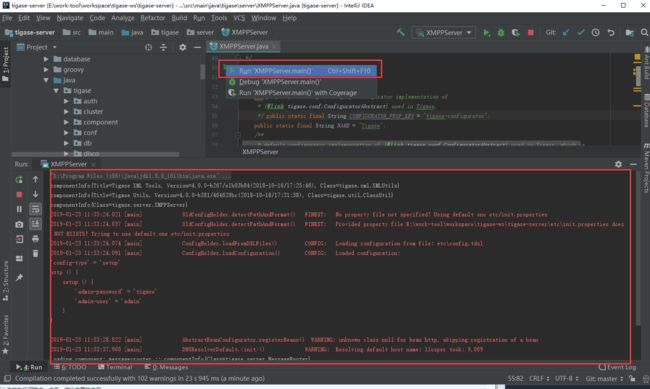Open the Refactor menu

point(153,18)
